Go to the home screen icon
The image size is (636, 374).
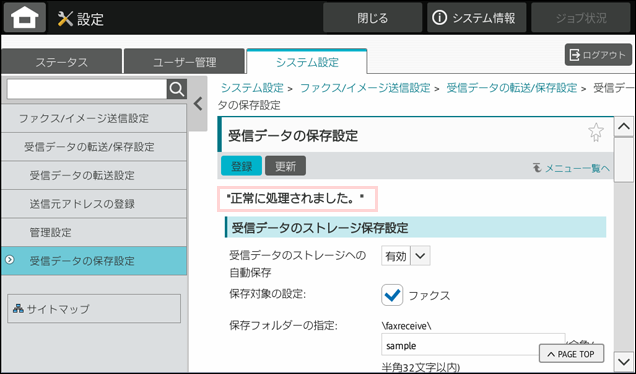coord(25,17)
